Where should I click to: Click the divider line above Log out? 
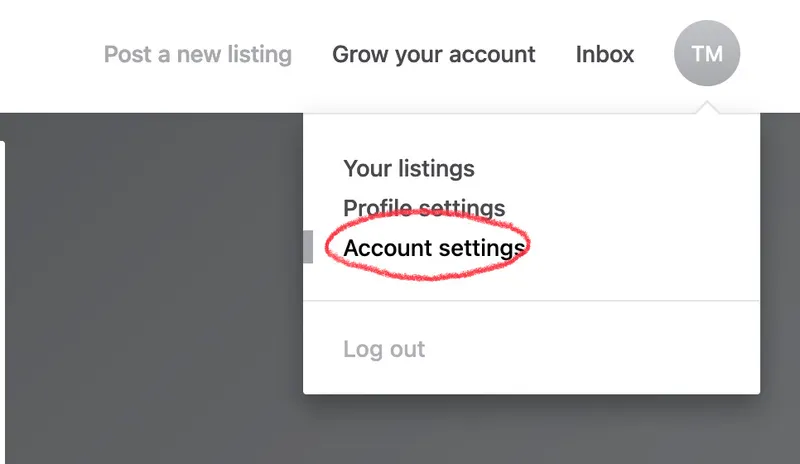(530, 300)
